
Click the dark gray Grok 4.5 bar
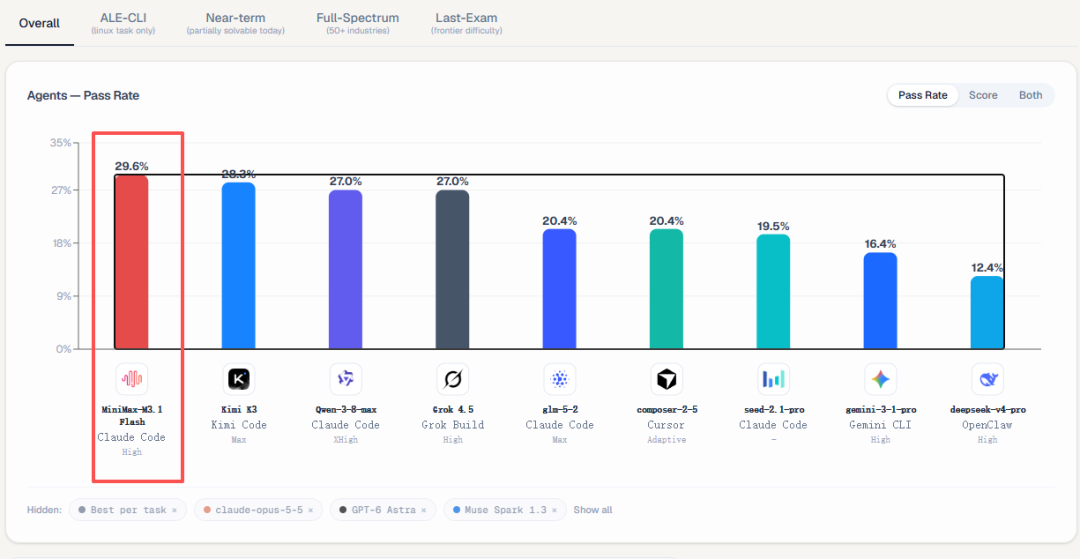pos(453,269)
